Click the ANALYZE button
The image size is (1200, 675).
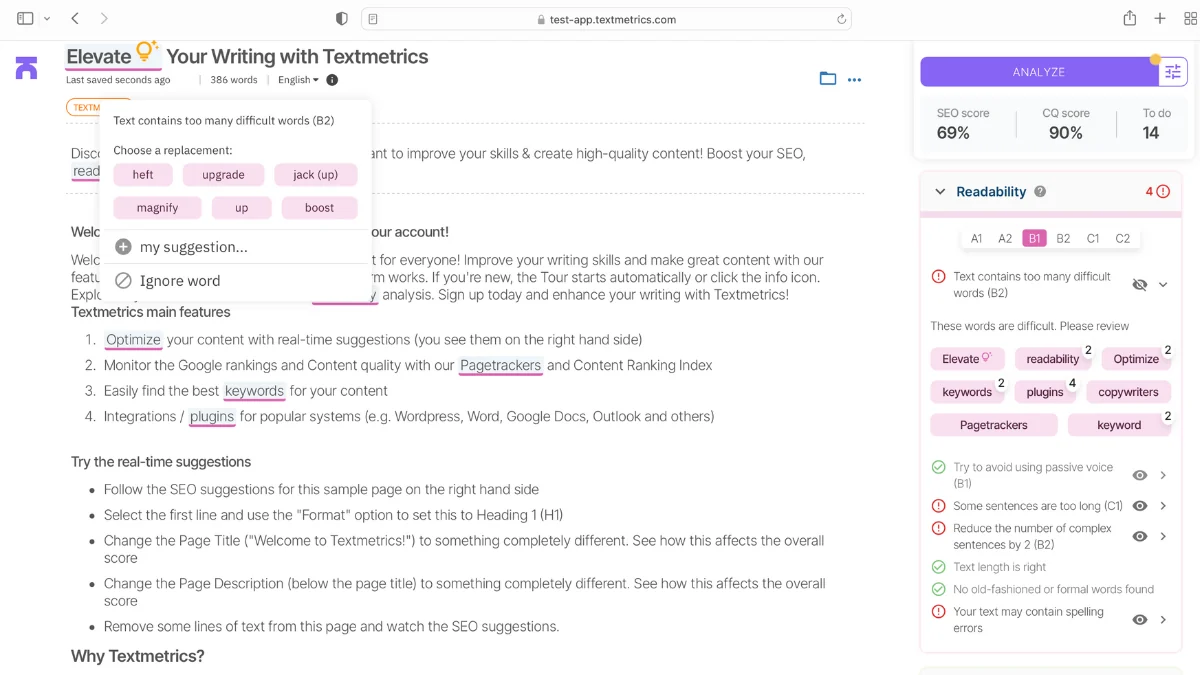[1039, 72]
